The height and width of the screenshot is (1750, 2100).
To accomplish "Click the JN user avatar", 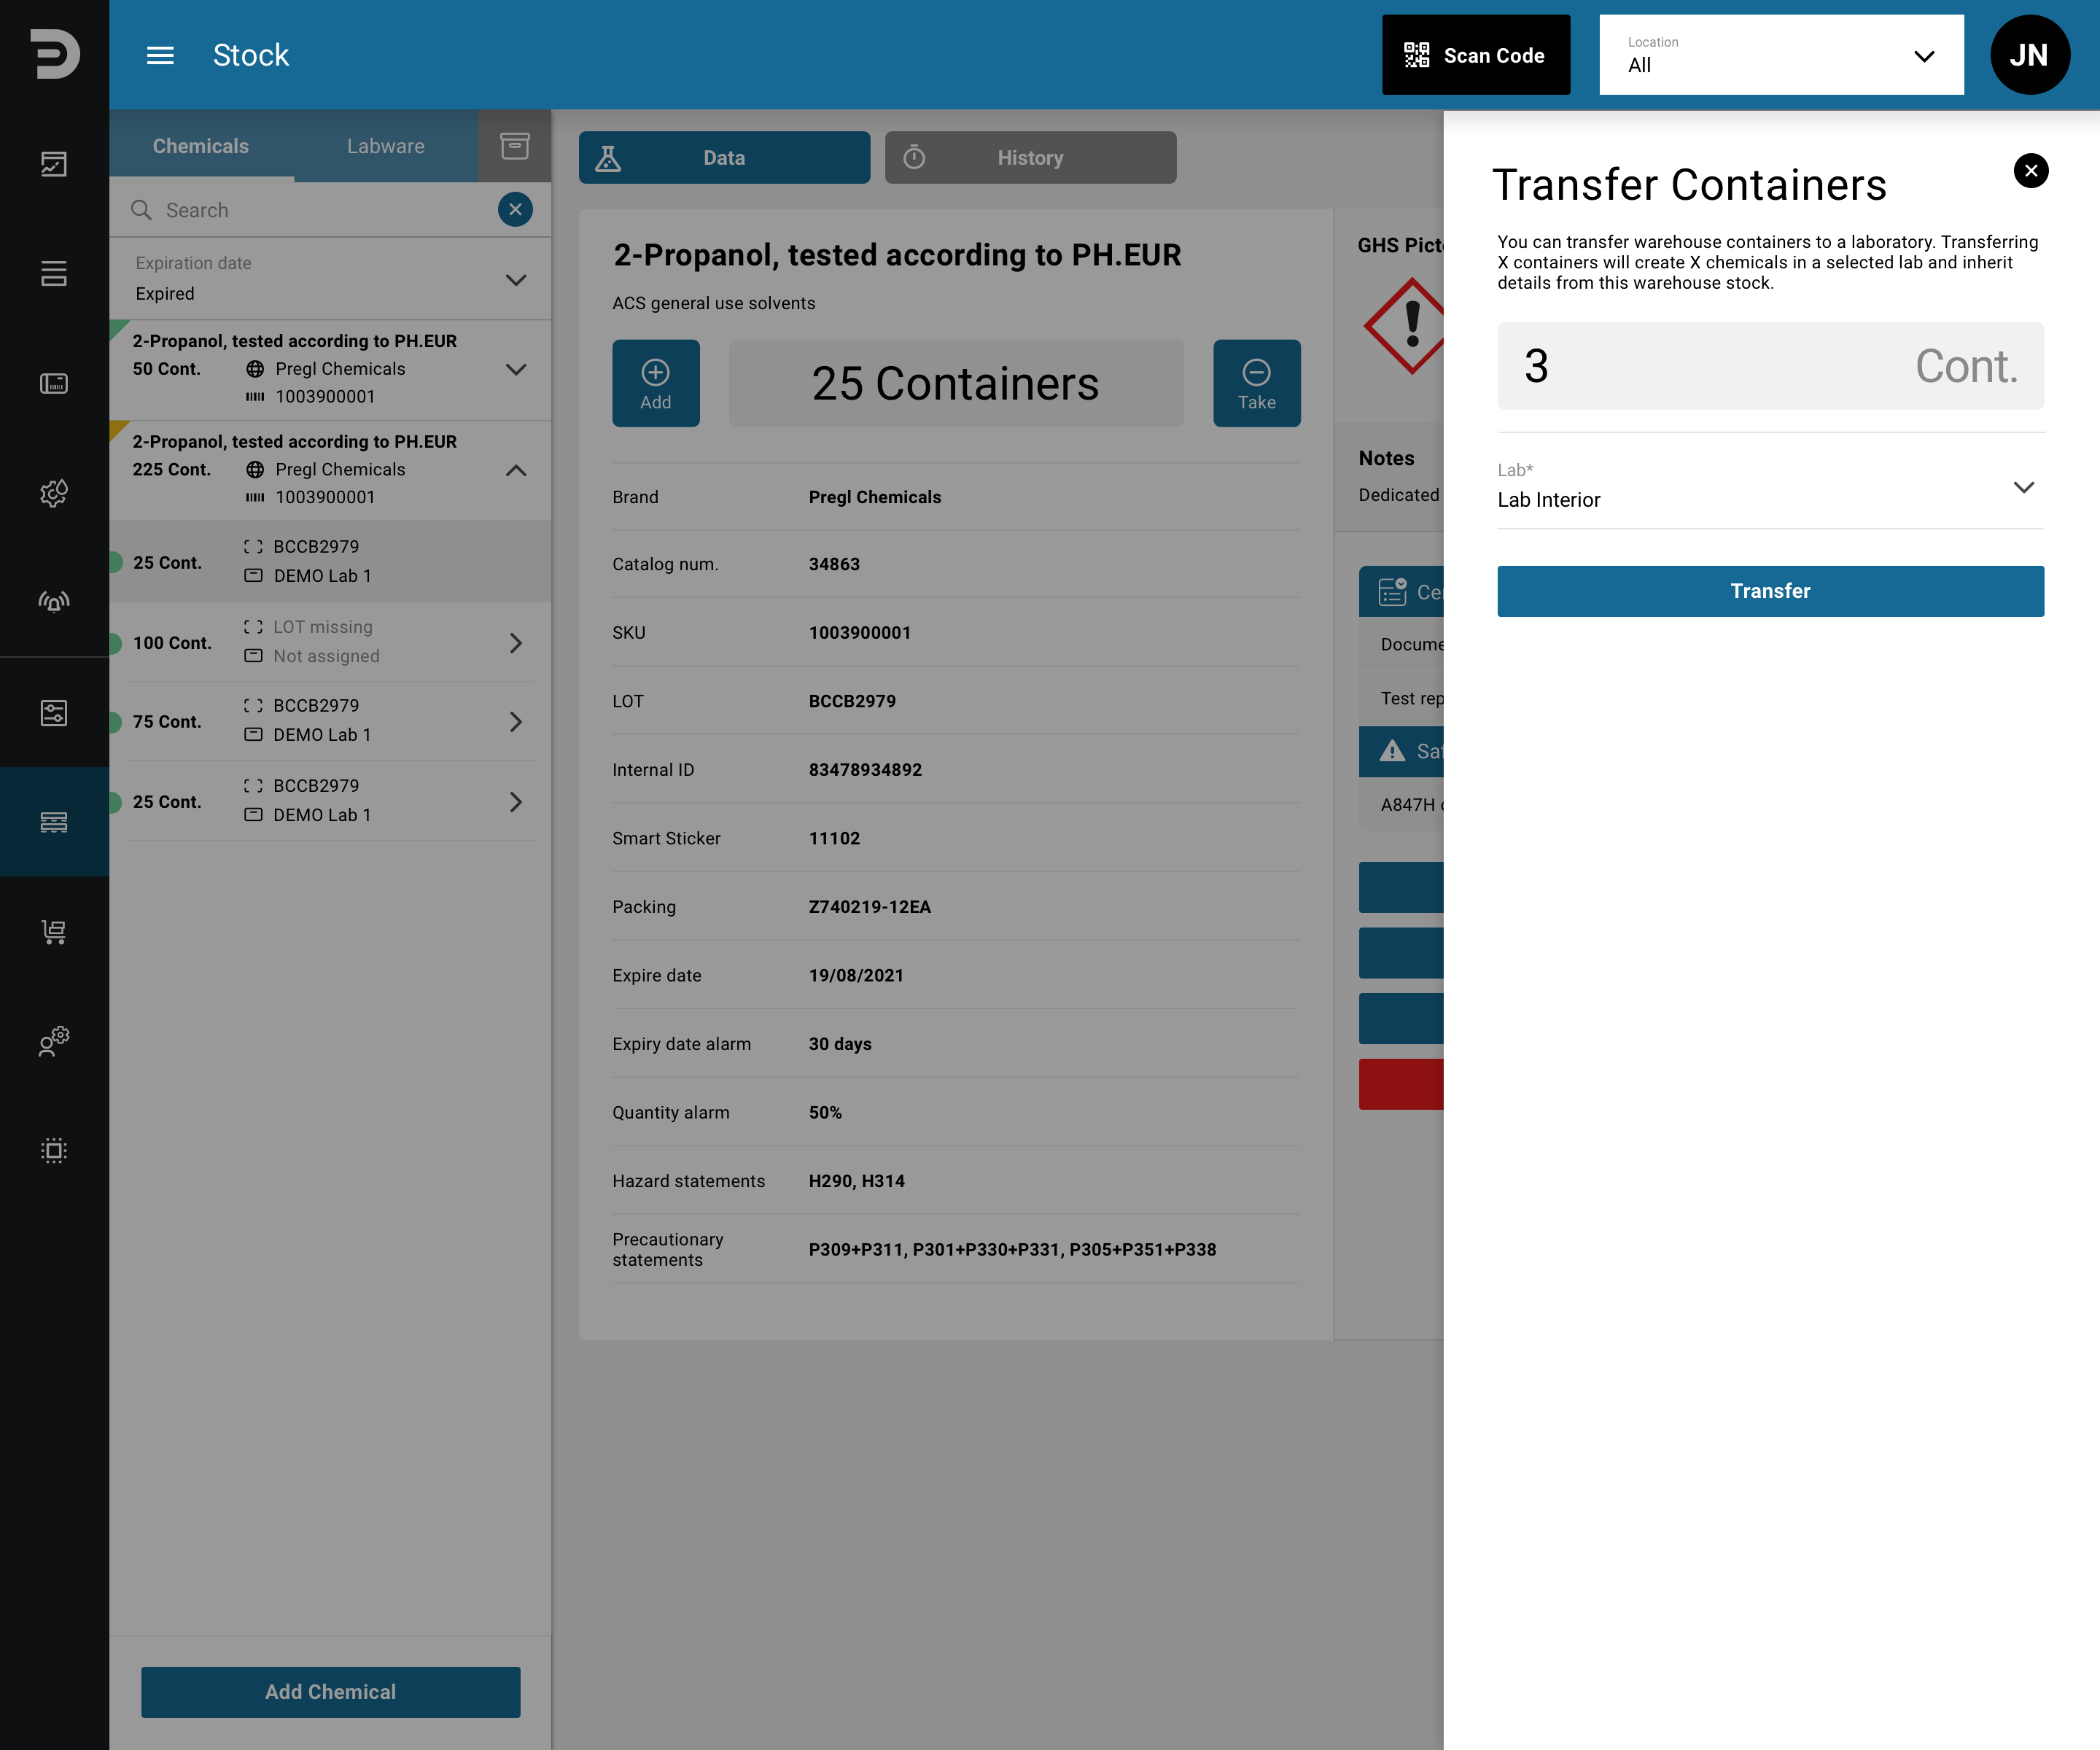I will pyautogui.click(x=2029, y=55).
